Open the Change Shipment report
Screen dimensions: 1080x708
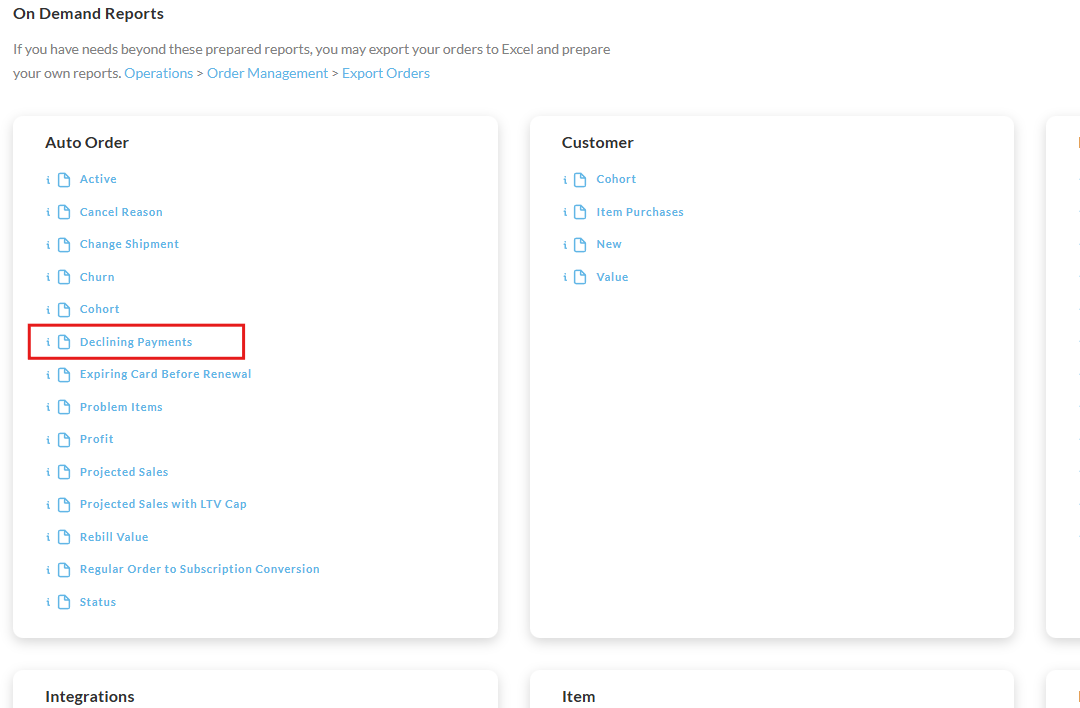click(x=129, y=244)
